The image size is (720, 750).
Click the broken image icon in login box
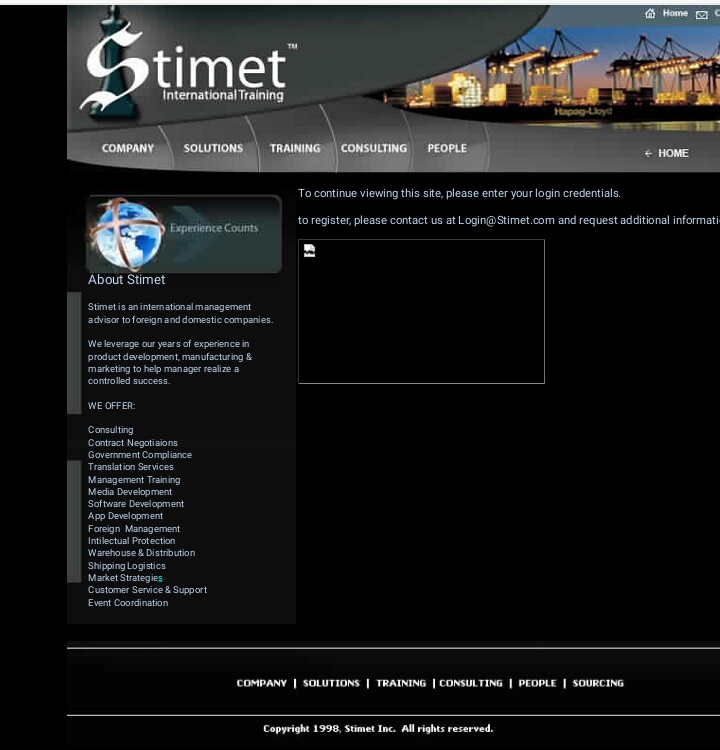(x=310, y=251)
